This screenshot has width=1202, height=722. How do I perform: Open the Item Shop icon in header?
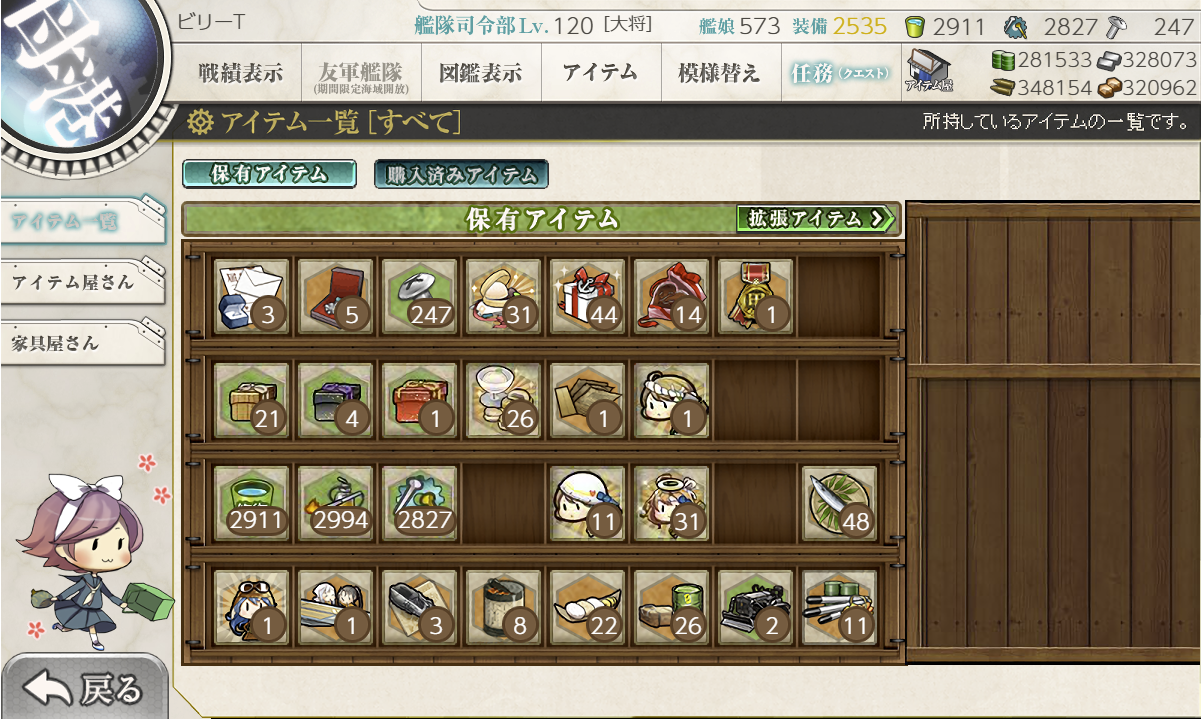(929, 73)
